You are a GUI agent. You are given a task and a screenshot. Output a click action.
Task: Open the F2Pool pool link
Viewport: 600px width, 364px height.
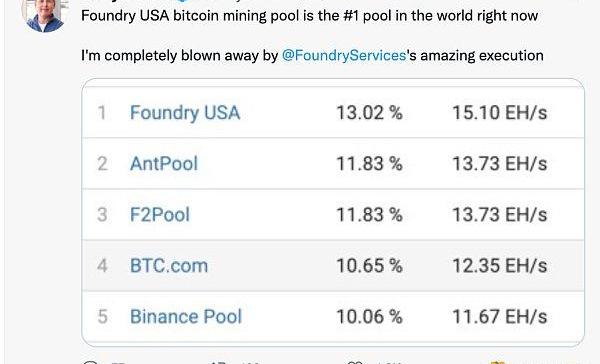tap(160, 215)
